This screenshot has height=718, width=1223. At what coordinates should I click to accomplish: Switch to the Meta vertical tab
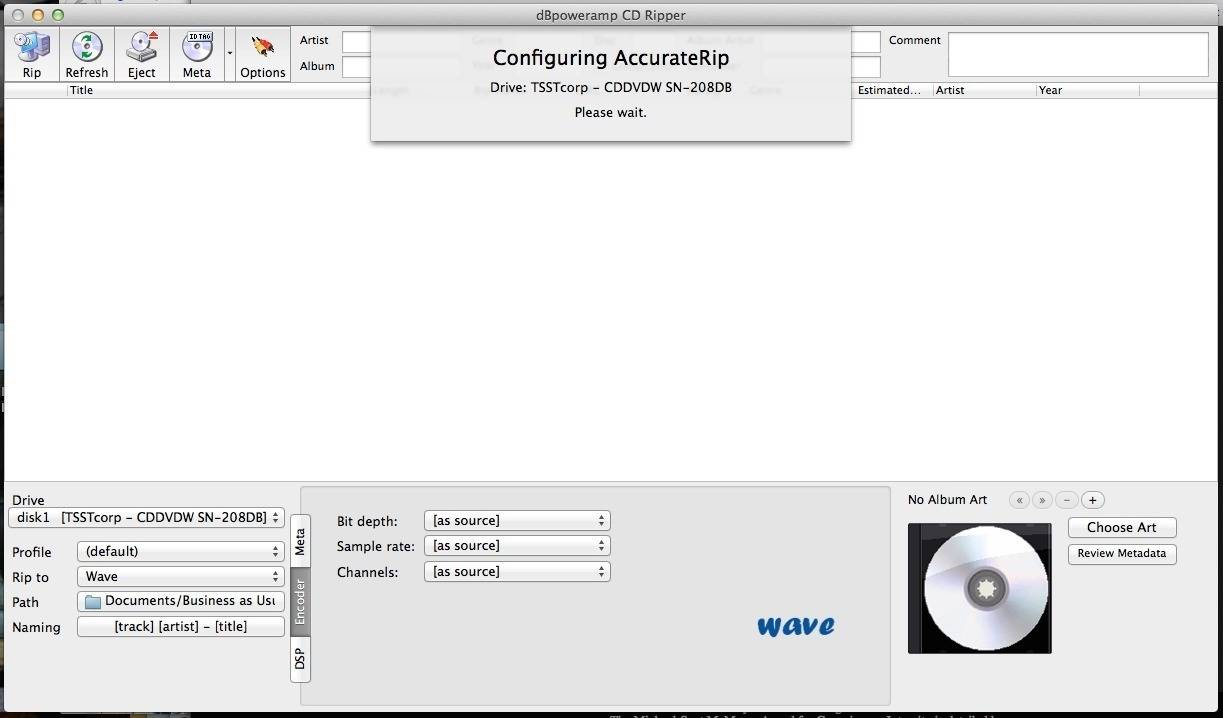(x=300, y=542)
